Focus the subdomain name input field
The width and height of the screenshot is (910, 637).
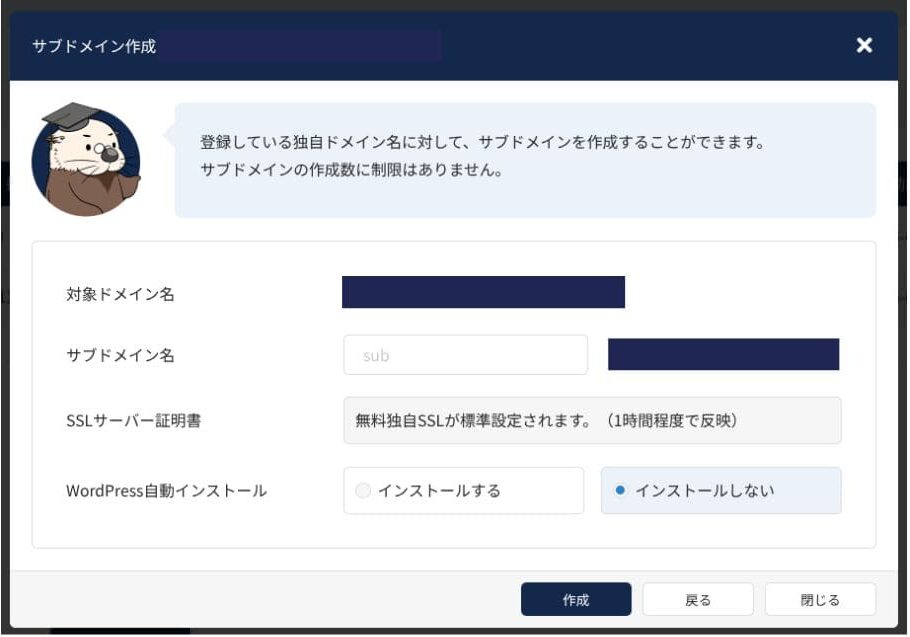pyautogui.click(x=465, y=355)
